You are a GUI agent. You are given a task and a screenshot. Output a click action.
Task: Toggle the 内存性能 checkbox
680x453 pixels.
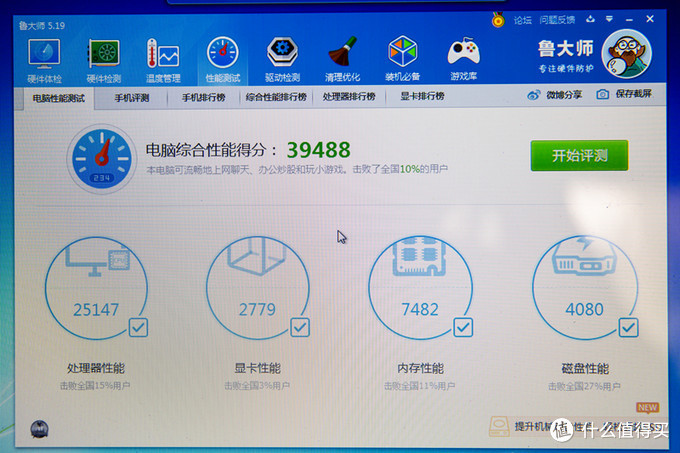point(463,327)
